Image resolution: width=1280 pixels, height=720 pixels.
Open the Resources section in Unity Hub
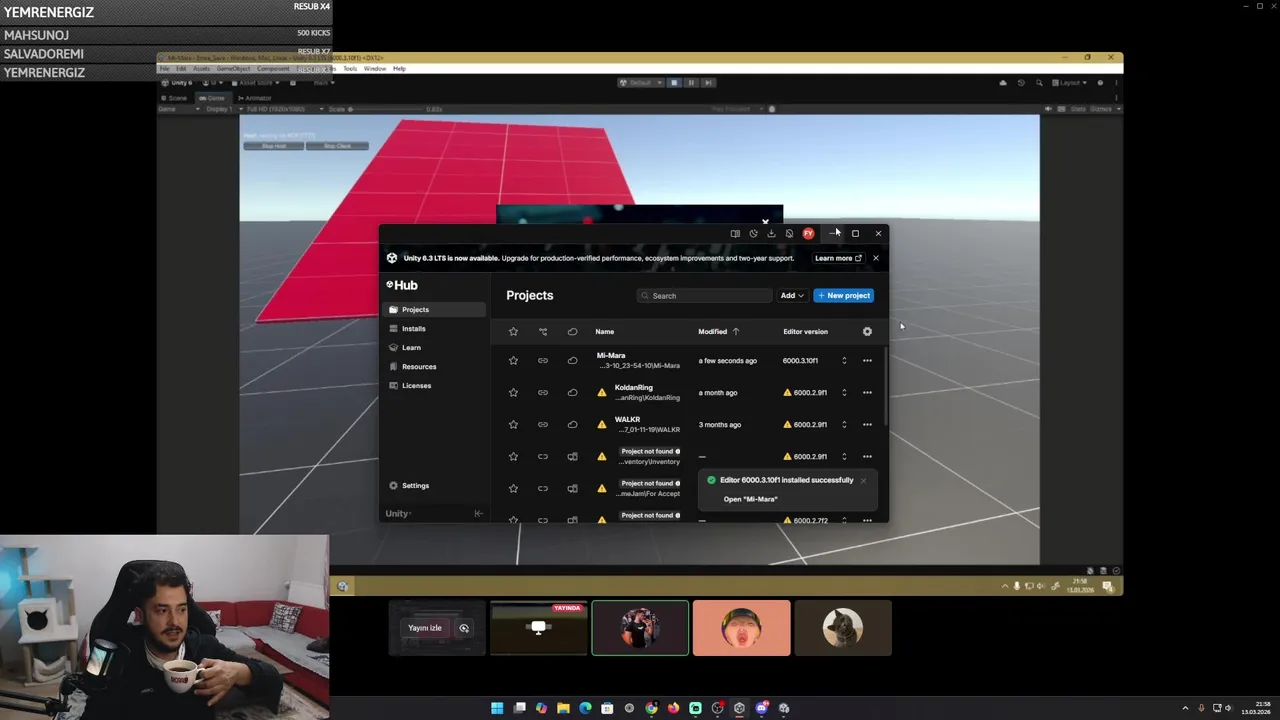(434, 367)
